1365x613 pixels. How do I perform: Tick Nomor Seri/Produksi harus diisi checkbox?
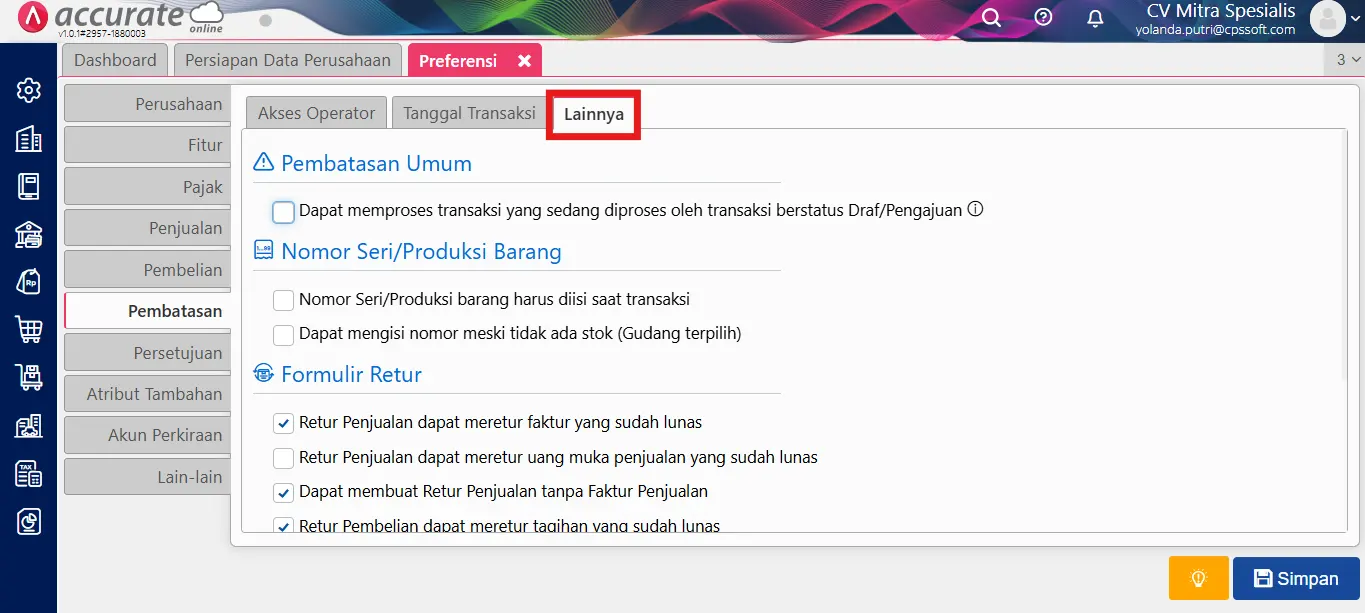click(284, 300)
